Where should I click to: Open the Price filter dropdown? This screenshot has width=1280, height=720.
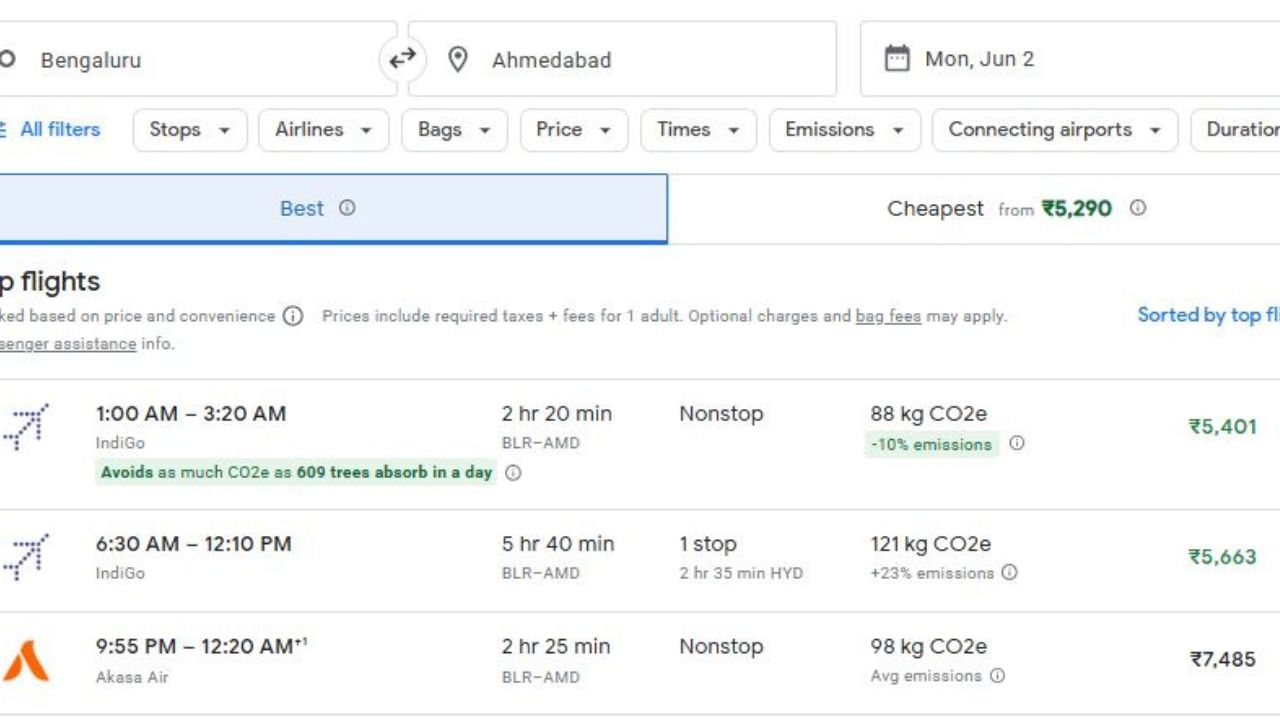573,130
